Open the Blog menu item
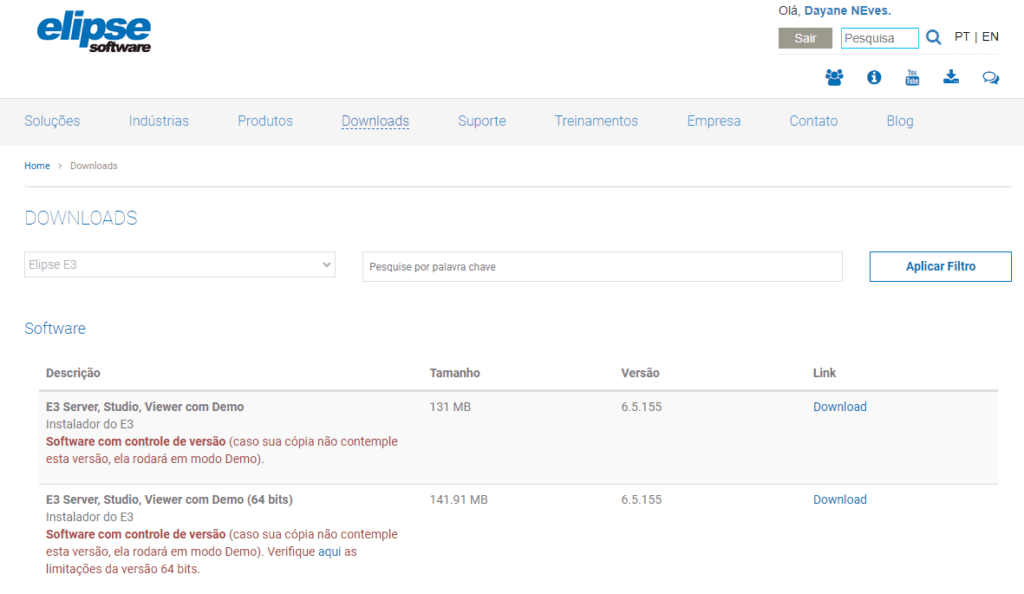1024x594 pixels. (x=900, y=121)
